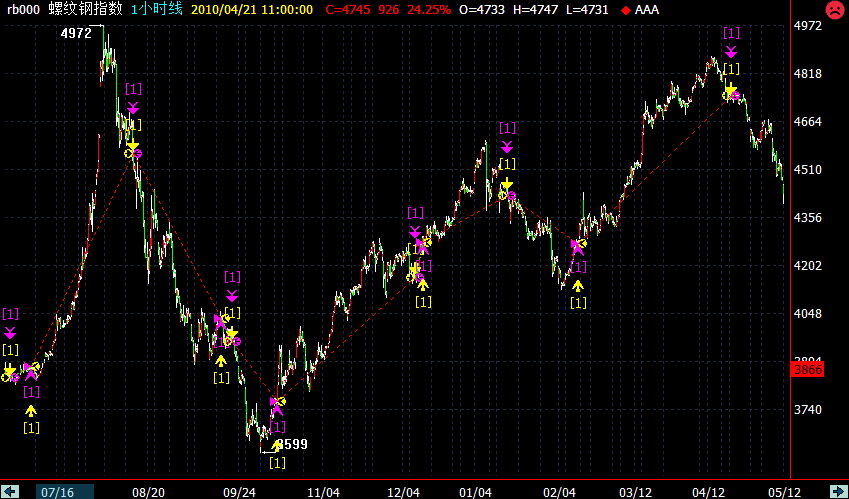Screen dimensions: 849x499
Task: Click the 4972 high price label
Action: click(76, 33)
